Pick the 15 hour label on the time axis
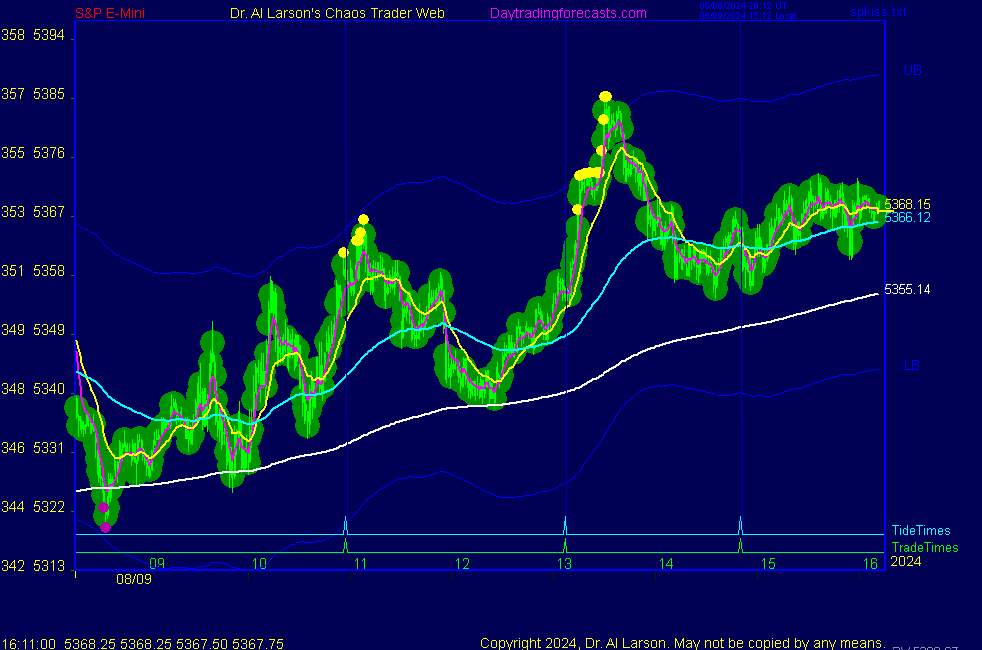982x650 pixels. 768,564
